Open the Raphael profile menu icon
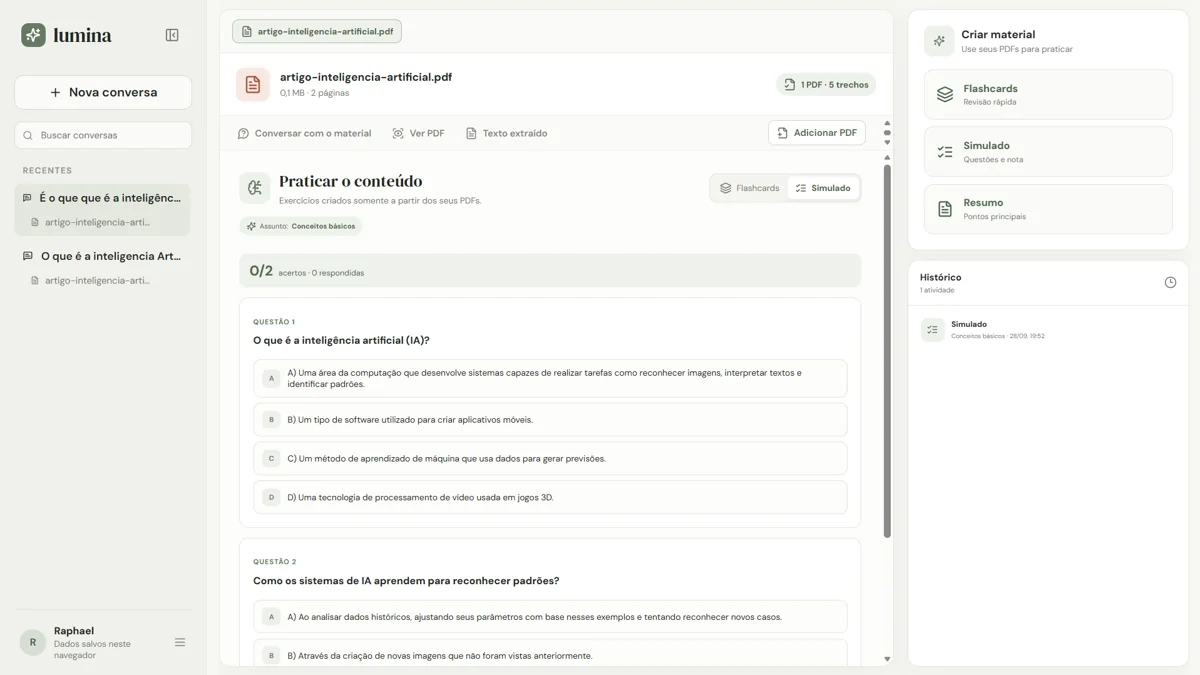The image size is (1200, 675). [180, 642]
